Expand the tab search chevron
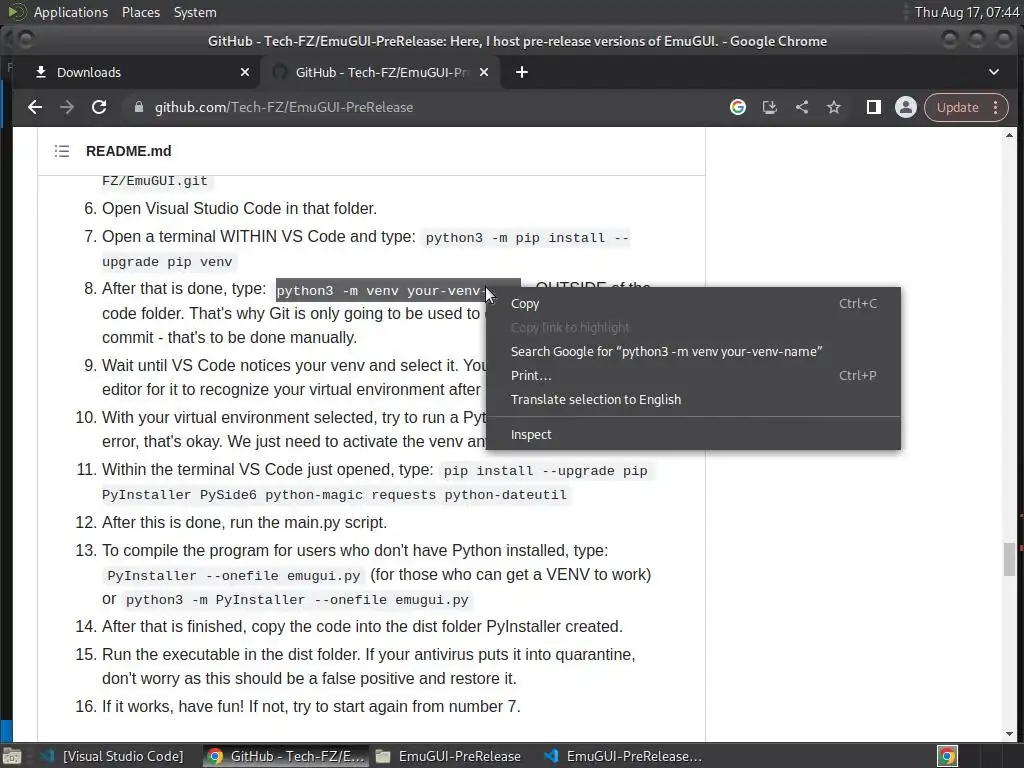 click(993, 72)
